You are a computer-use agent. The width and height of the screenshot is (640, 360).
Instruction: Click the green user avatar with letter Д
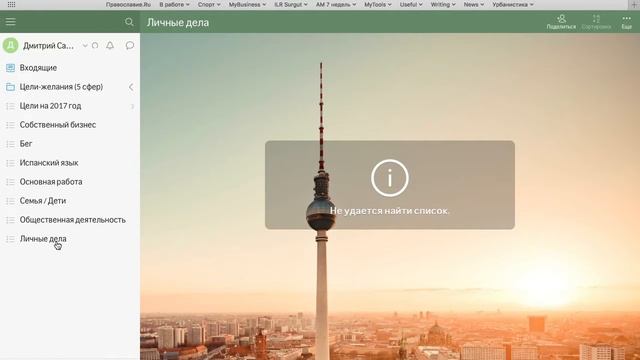click(11, 45)
